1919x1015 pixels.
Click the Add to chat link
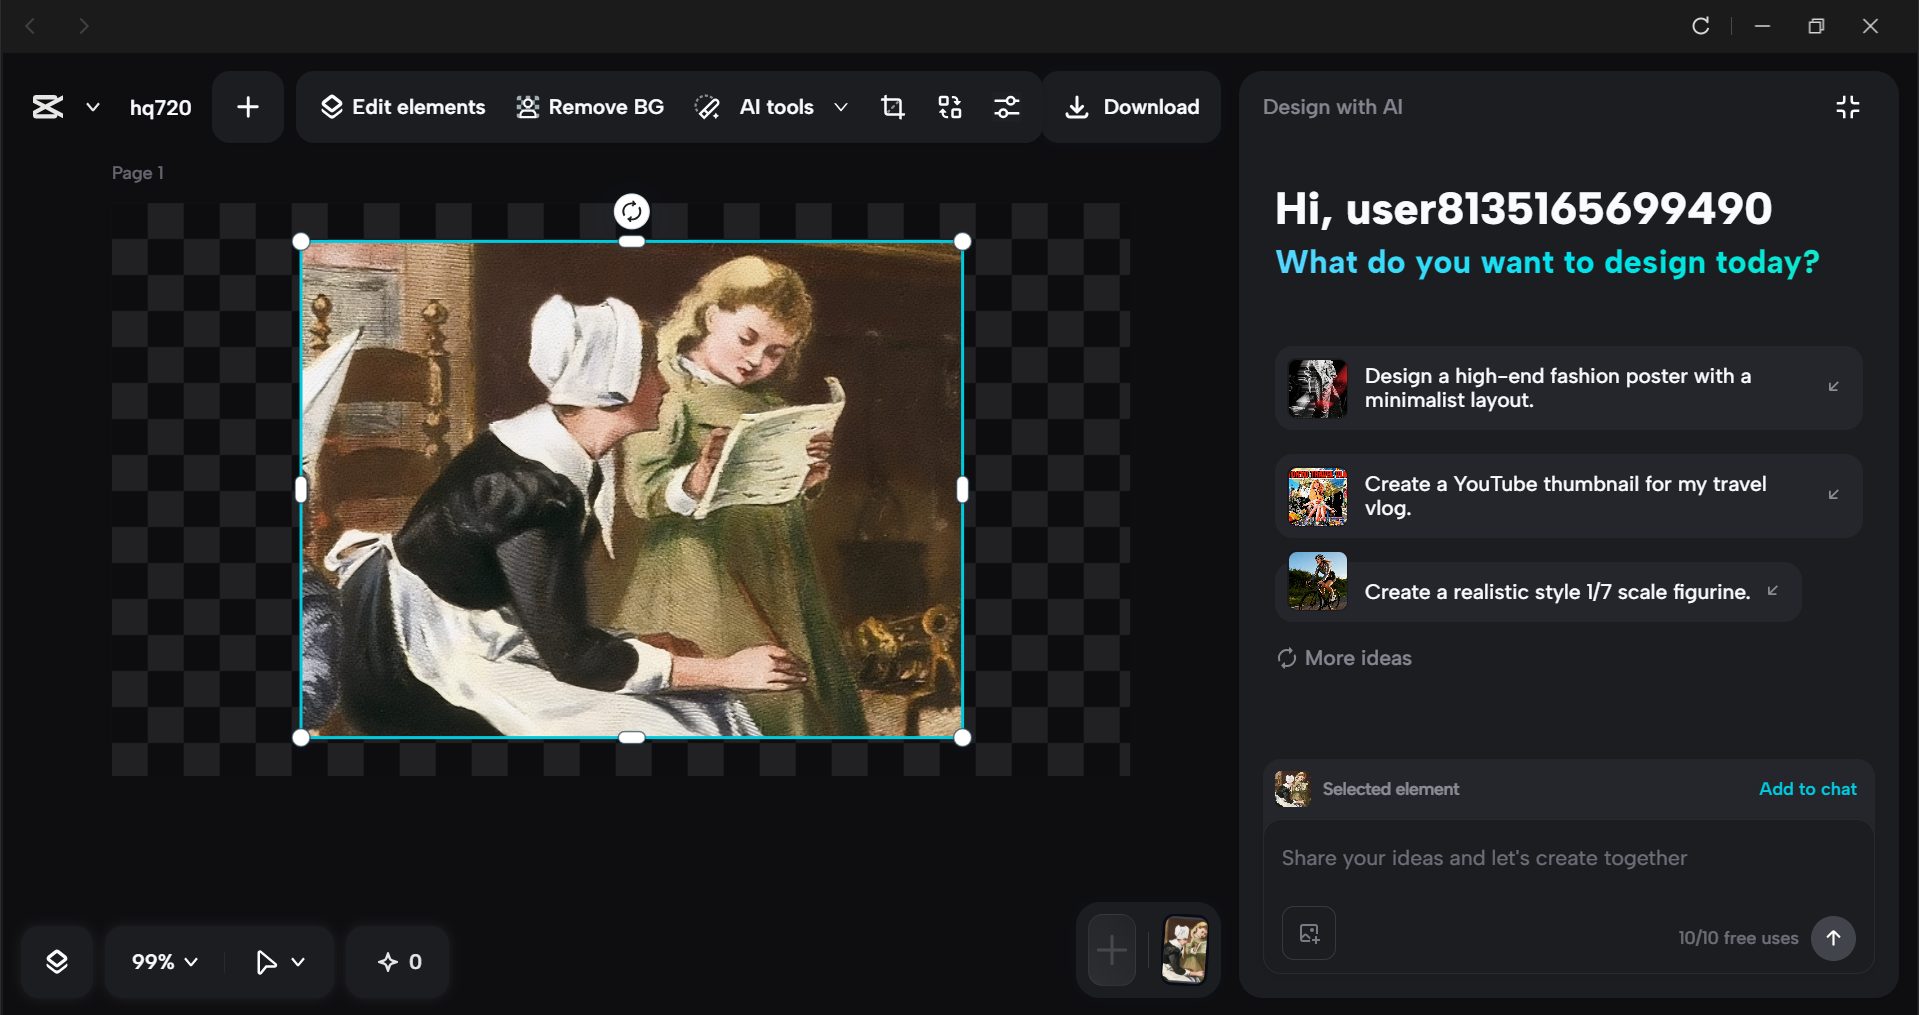1806,789
